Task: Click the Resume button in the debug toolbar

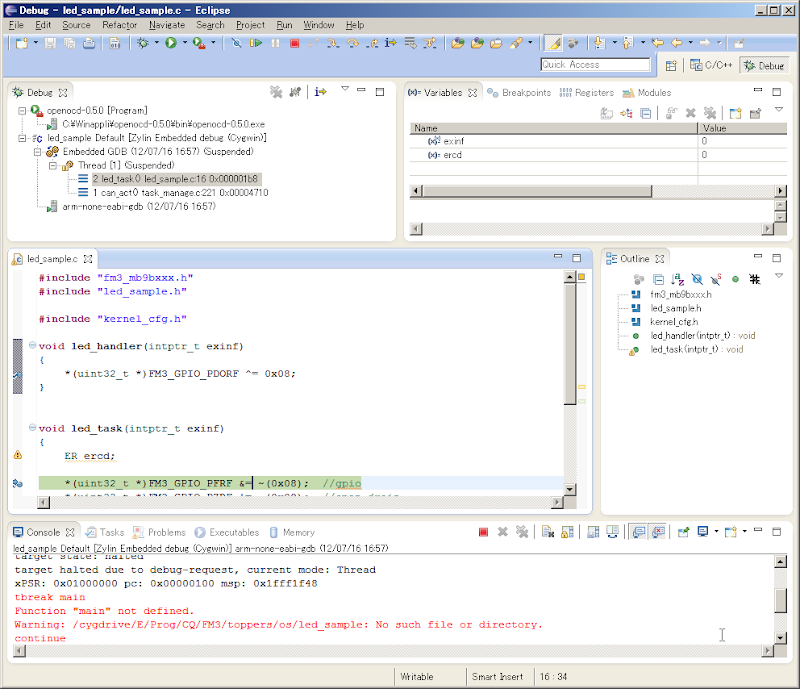Action: [256, 43]
